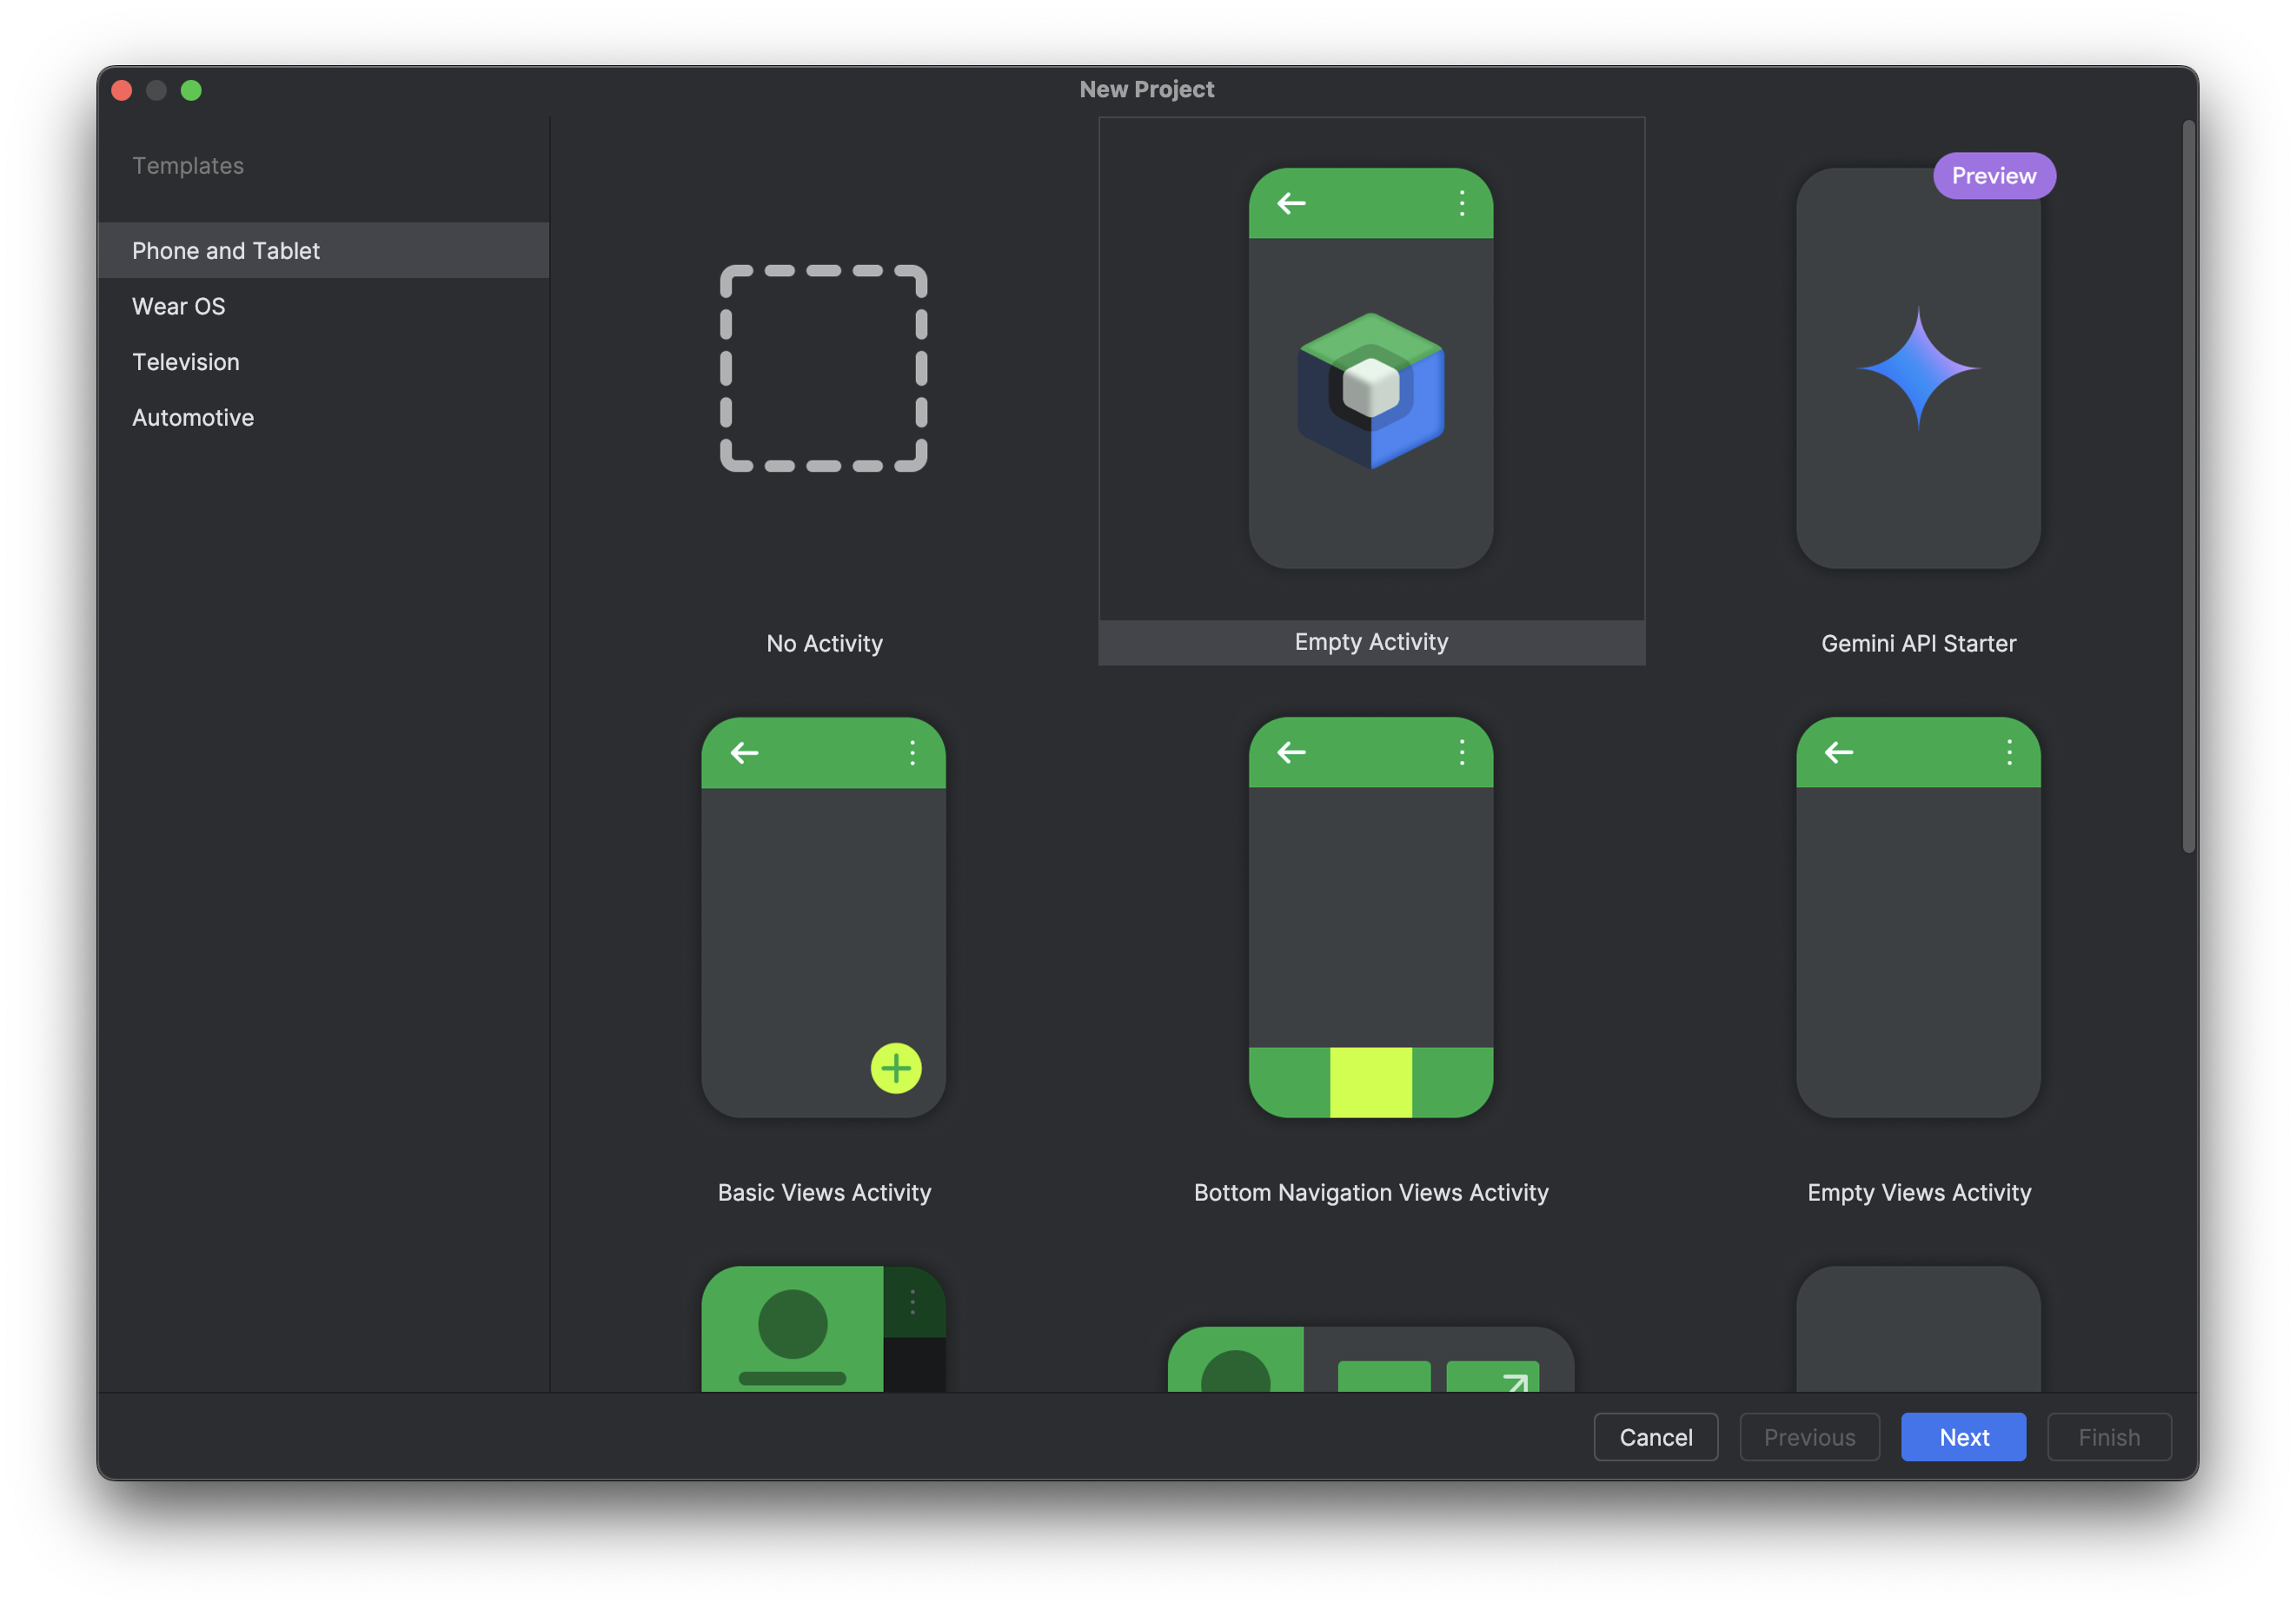Open the Television templates category
The height and width of the screenshot is (1609, 2296).
(x=186, y=362)
